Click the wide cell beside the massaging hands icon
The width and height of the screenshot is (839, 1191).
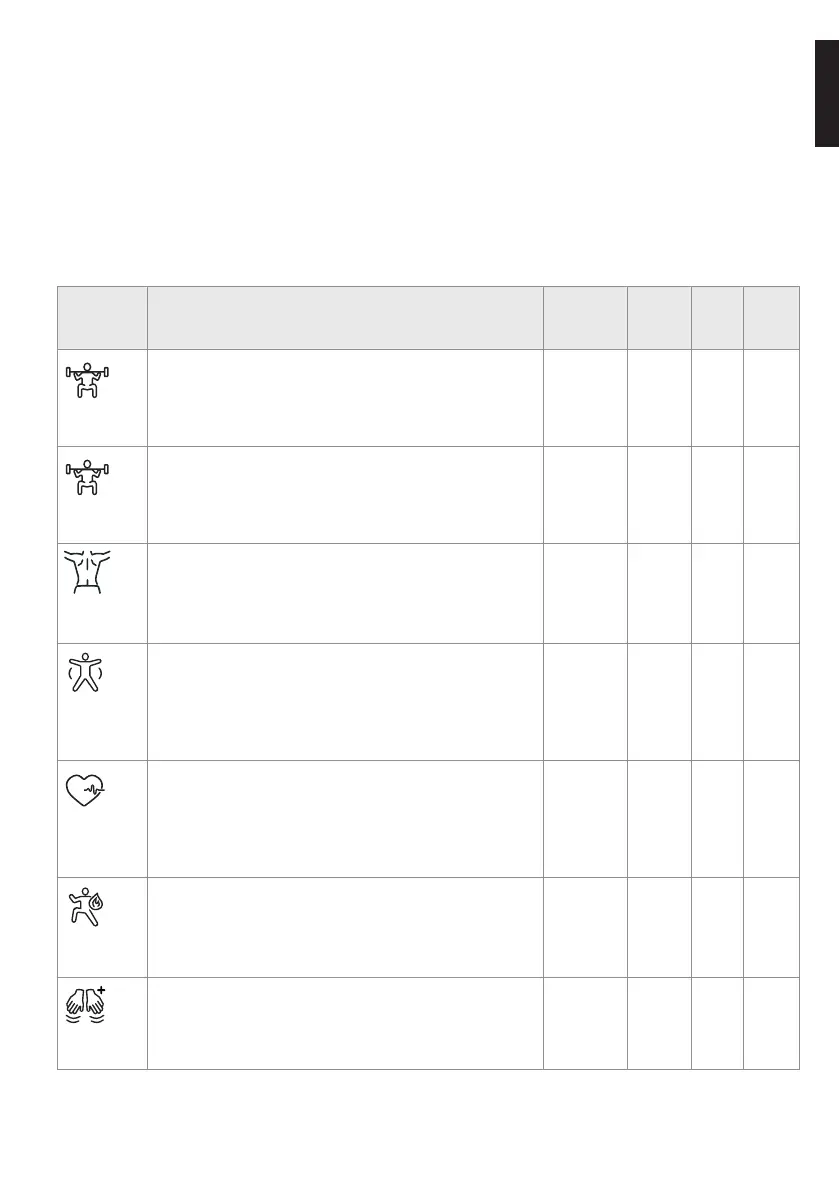(345, 1023)
